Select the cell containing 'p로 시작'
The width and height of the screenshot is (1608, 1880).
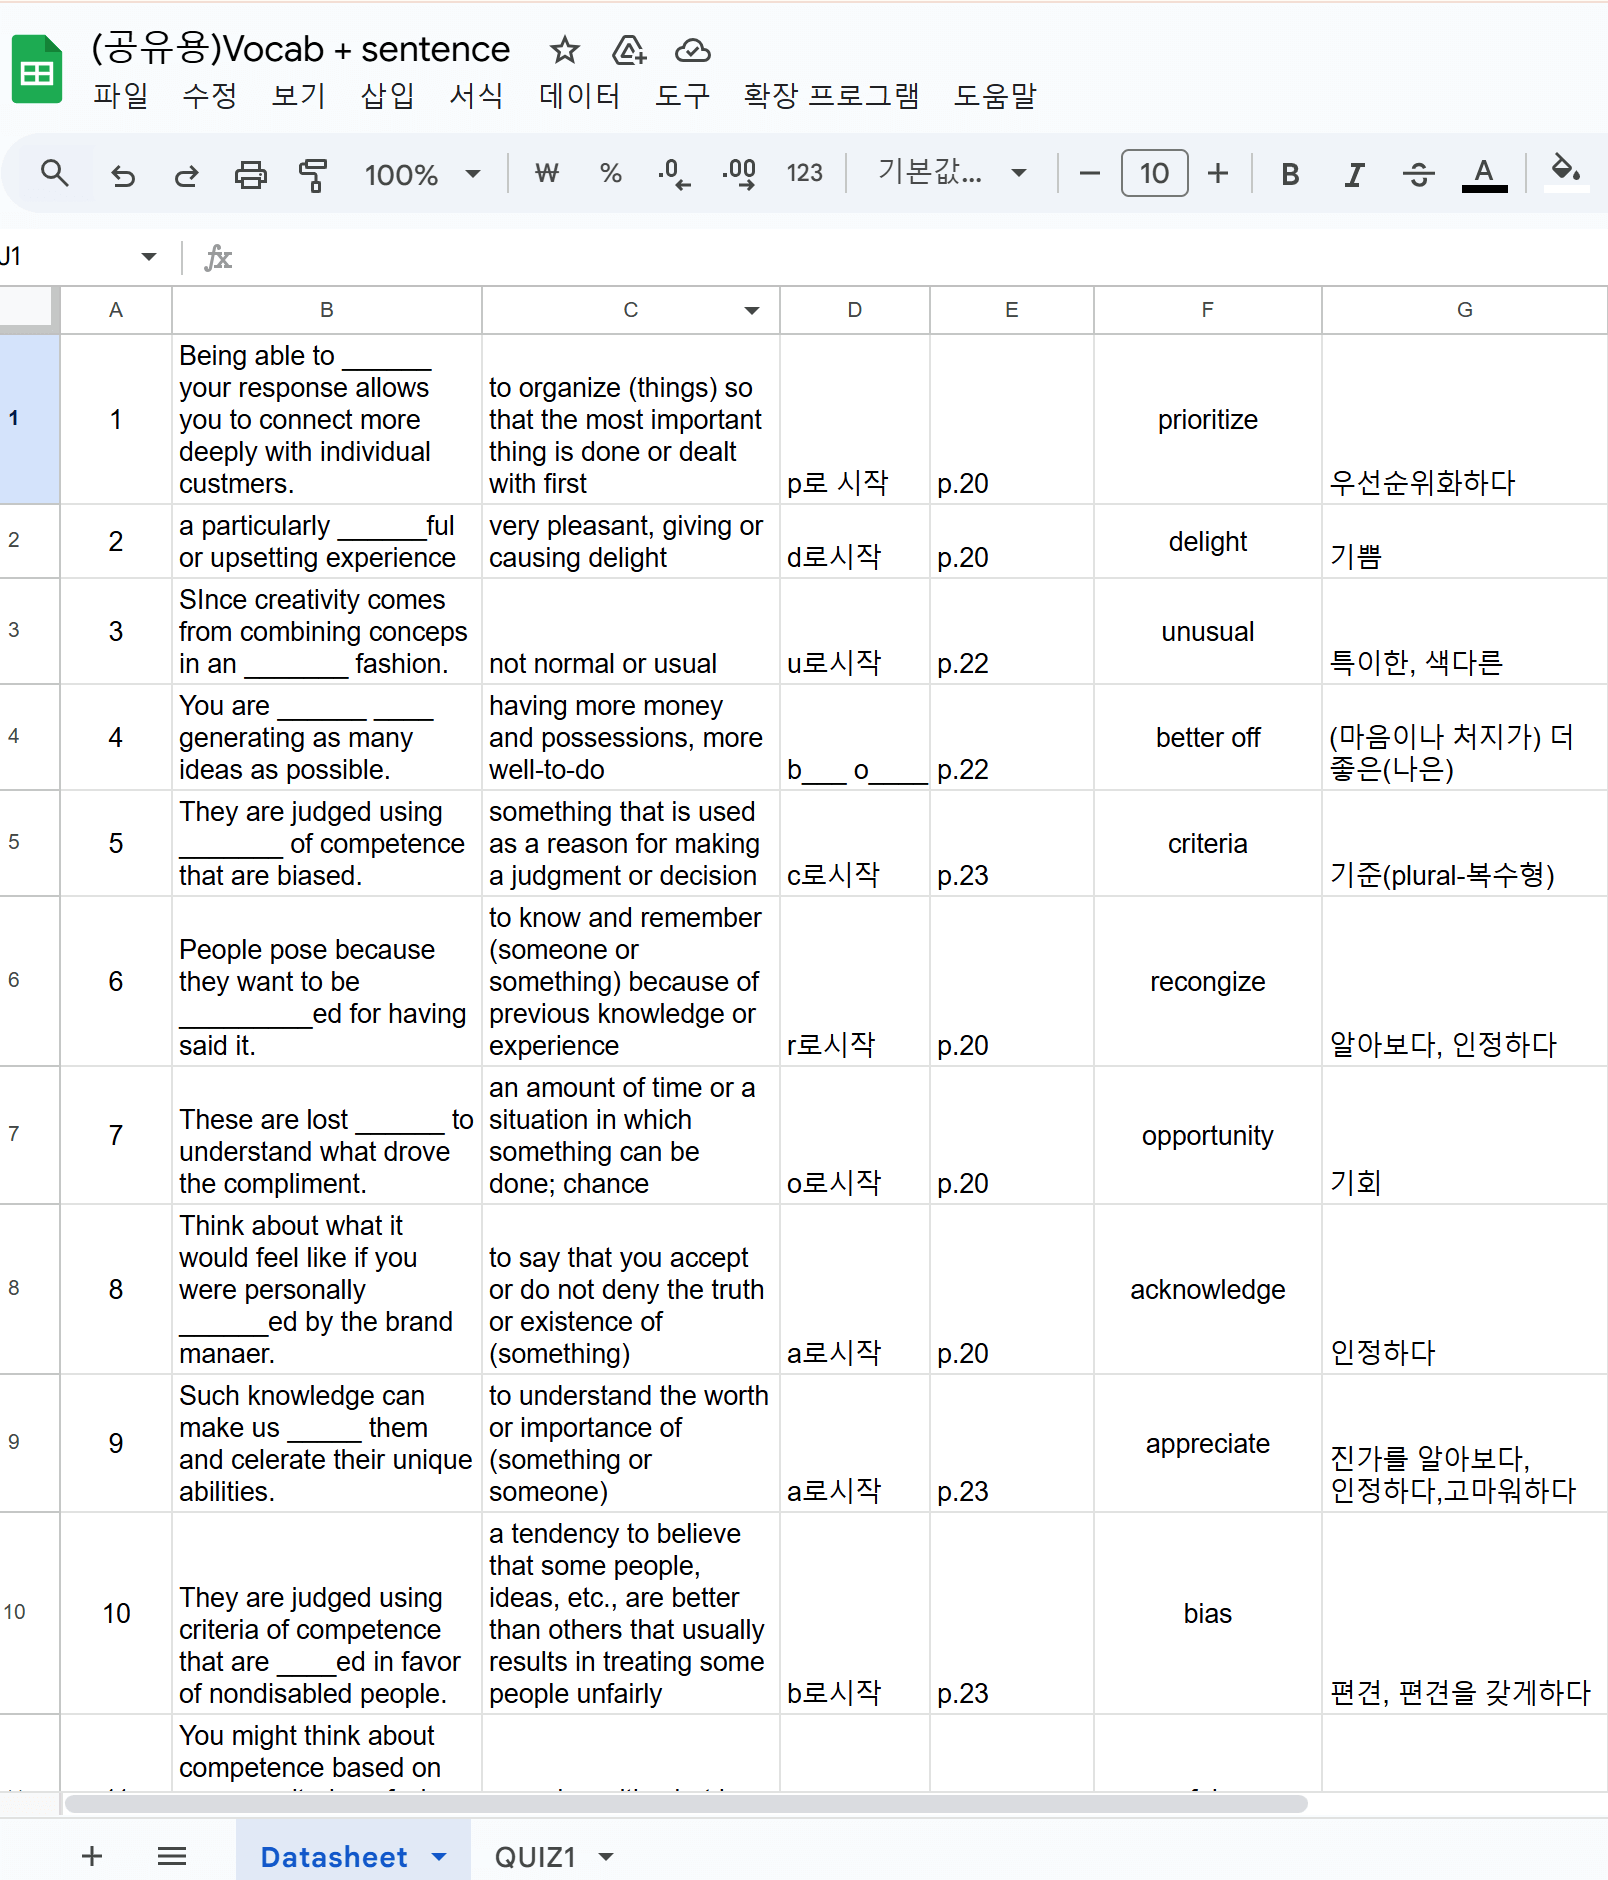855,419
